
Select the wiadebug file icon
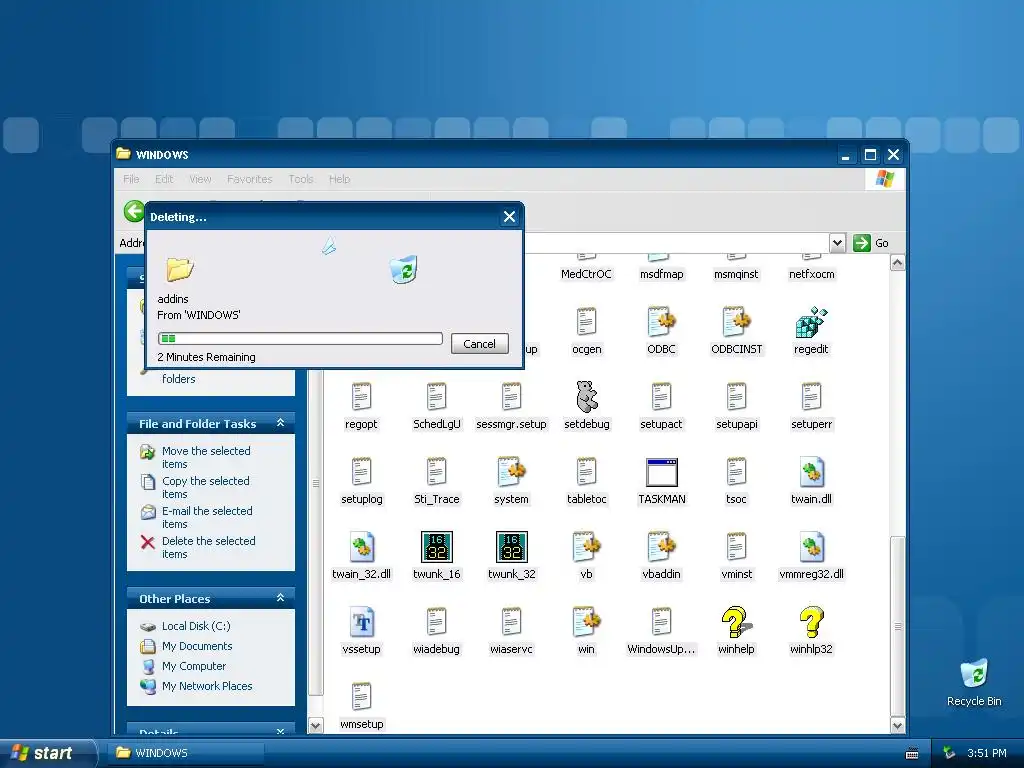[436, 622]
